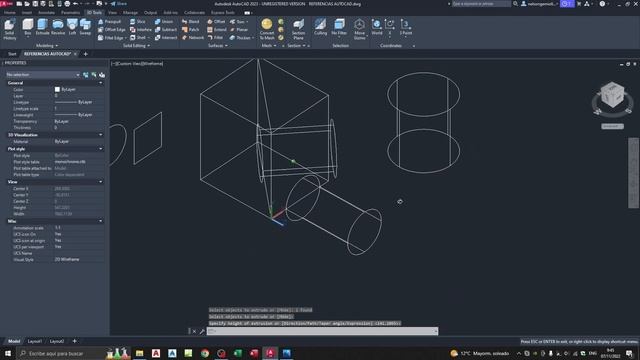This screenshot has height=360, width=640.
Task: Click in the command line input
Action: (x=322, y=331)
